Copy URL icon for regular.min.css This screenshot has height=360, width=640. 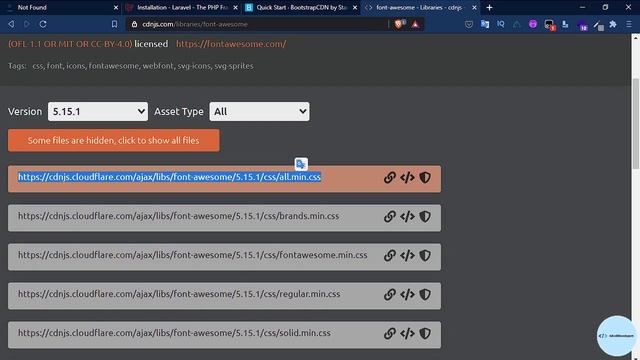tap(390, 294)
